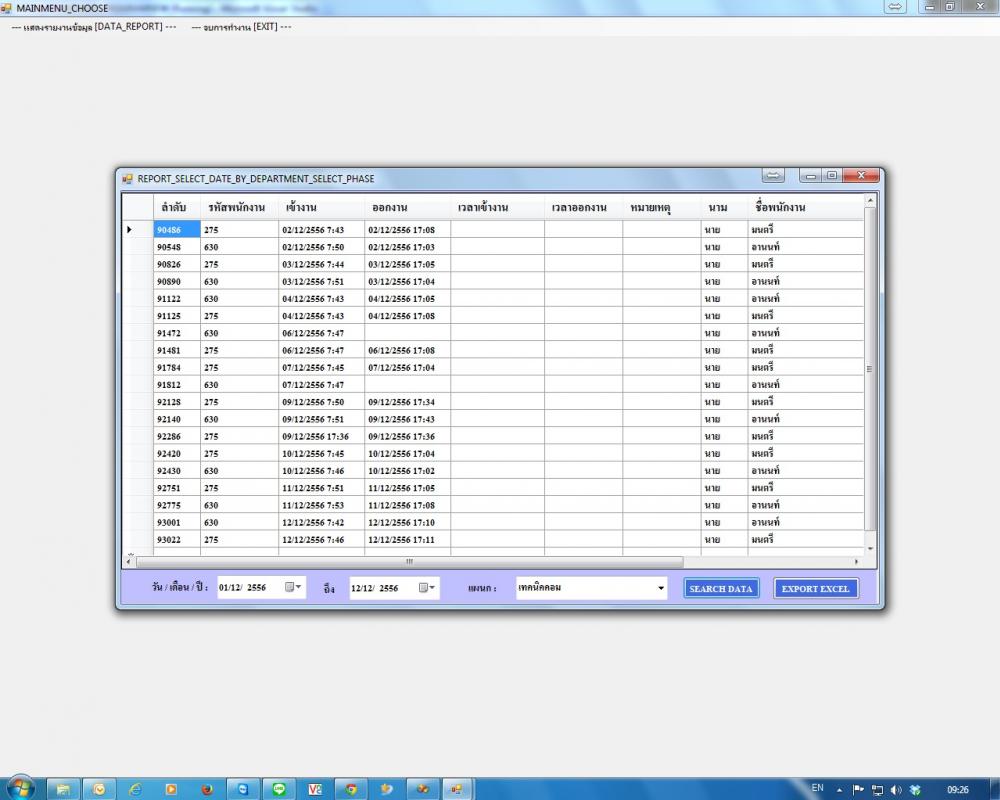Open the Dropbox tray icon

point(915,790)
